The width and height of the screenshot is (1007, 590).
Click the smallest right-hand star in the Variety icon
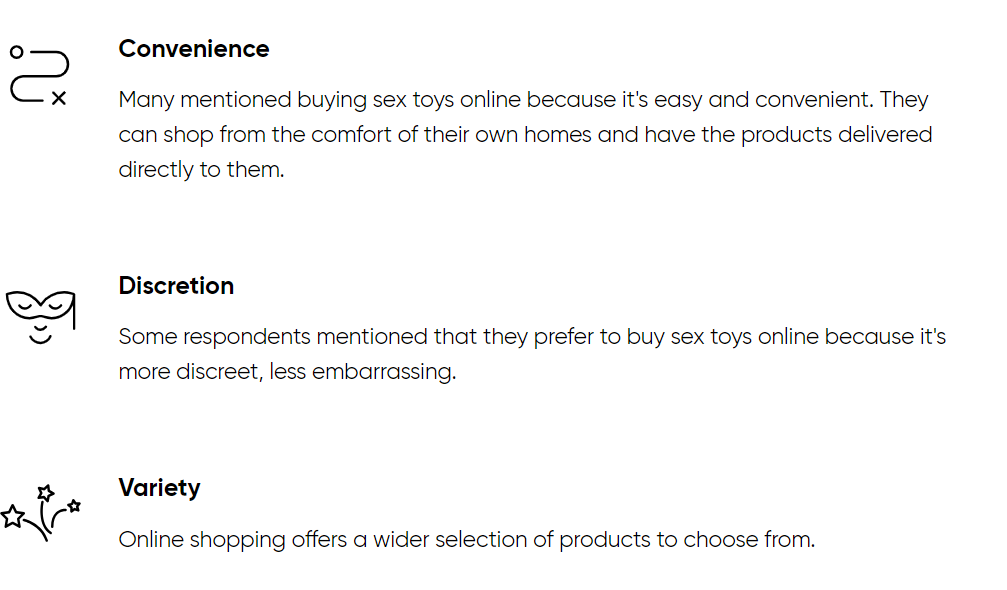coord(74,506)
